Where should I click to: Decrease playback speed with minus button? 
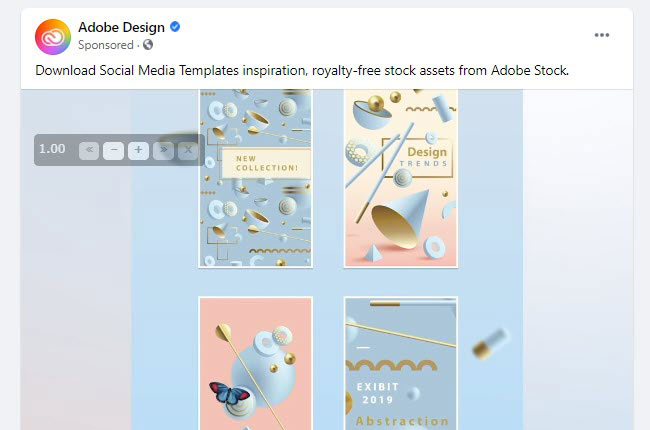[x=113, y=150]
